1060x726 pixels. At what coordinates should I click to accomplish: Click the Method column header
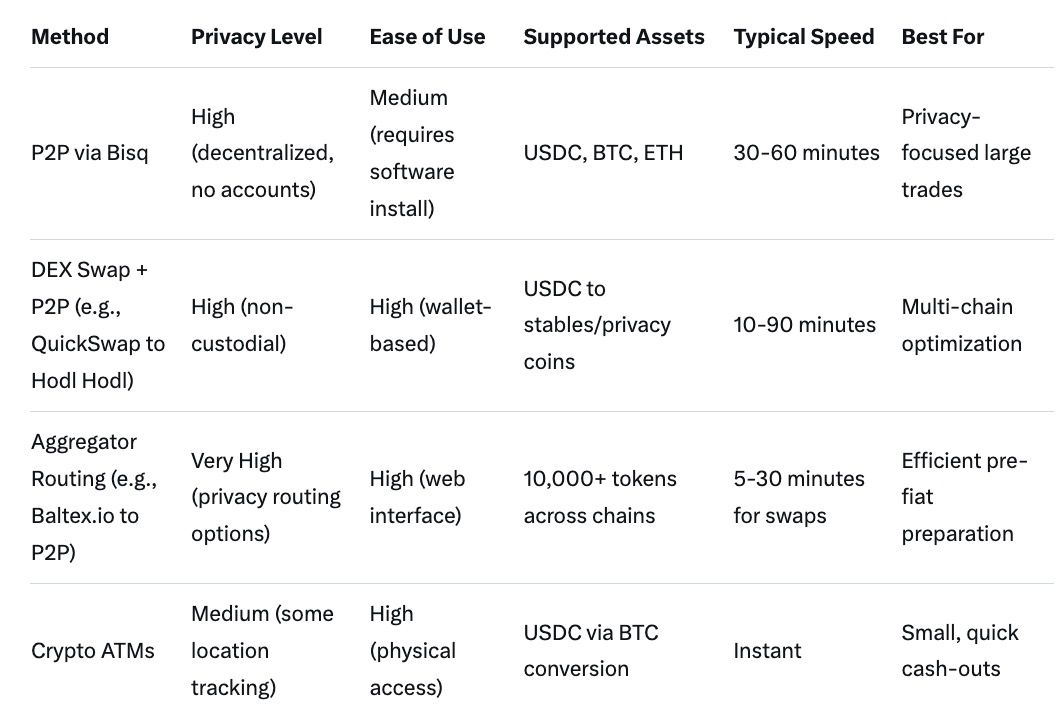click(70, 37)
